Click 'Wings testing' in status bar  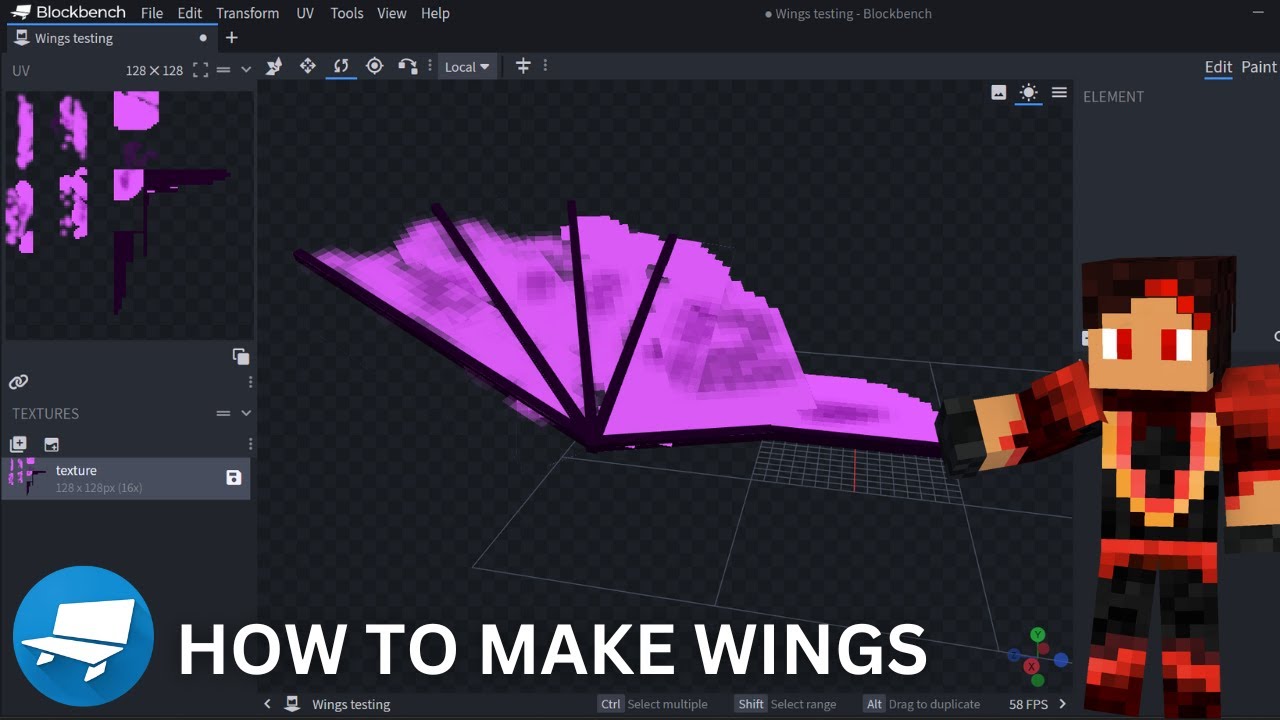351,704
